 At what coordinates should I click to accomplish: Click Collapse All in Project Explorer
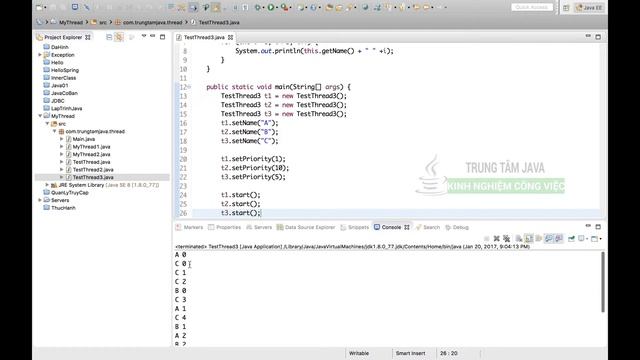(109, 37)
